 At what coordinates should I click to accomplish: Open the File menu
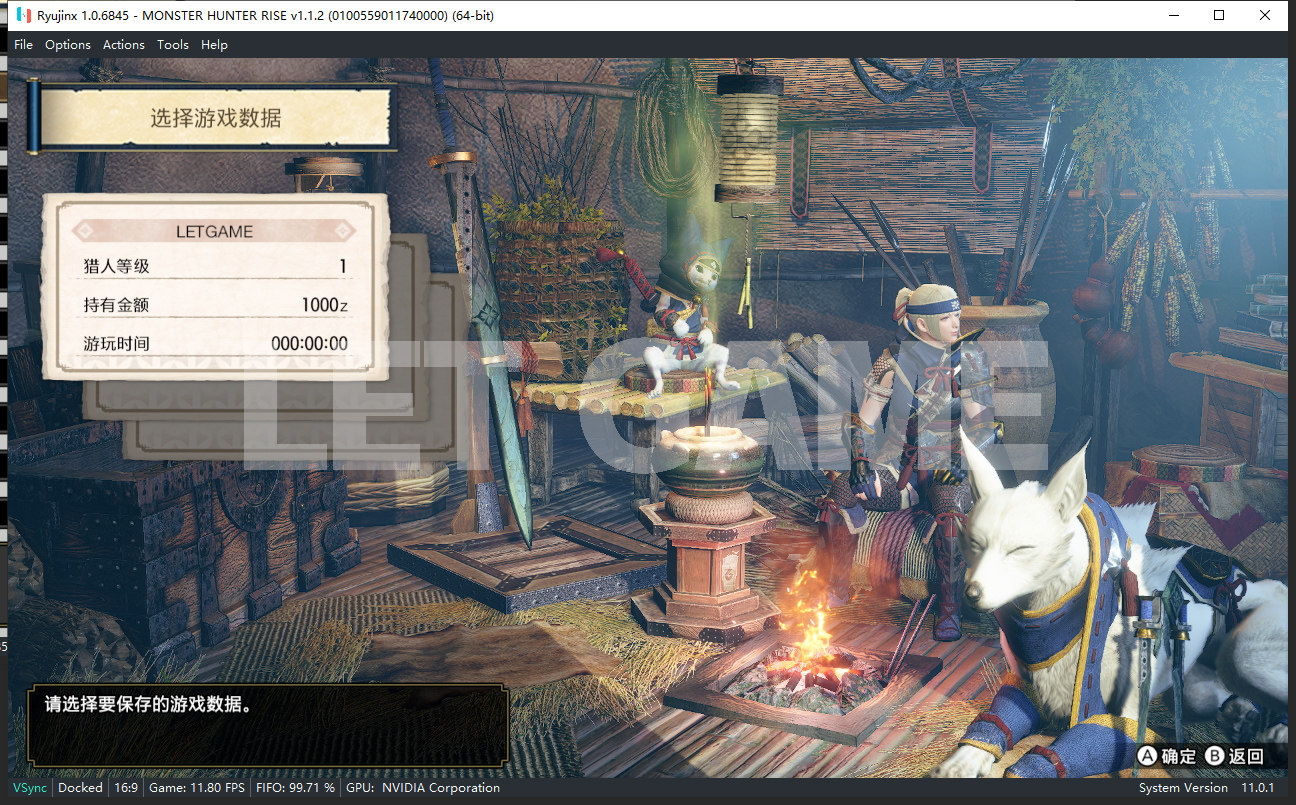24,45
